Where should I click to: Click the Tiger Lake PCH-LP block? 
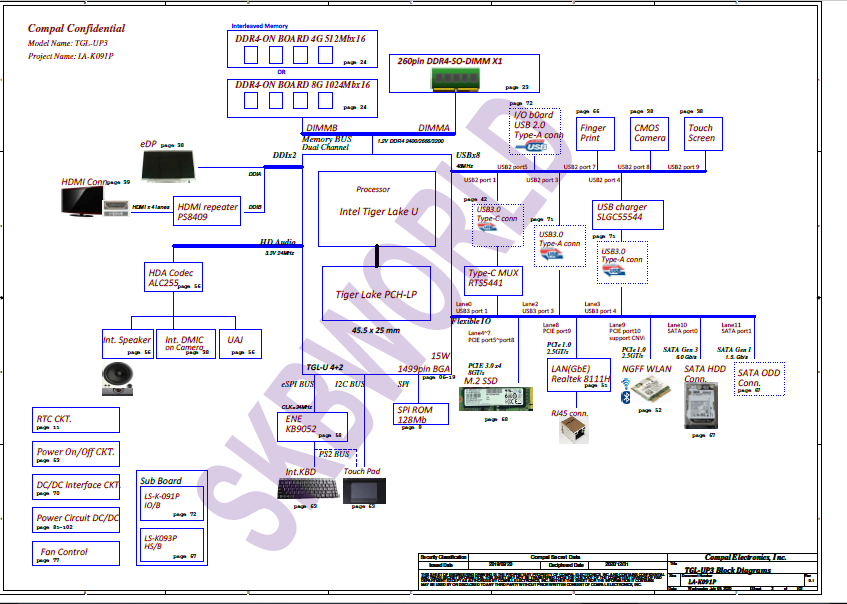[x=377, y=293]
